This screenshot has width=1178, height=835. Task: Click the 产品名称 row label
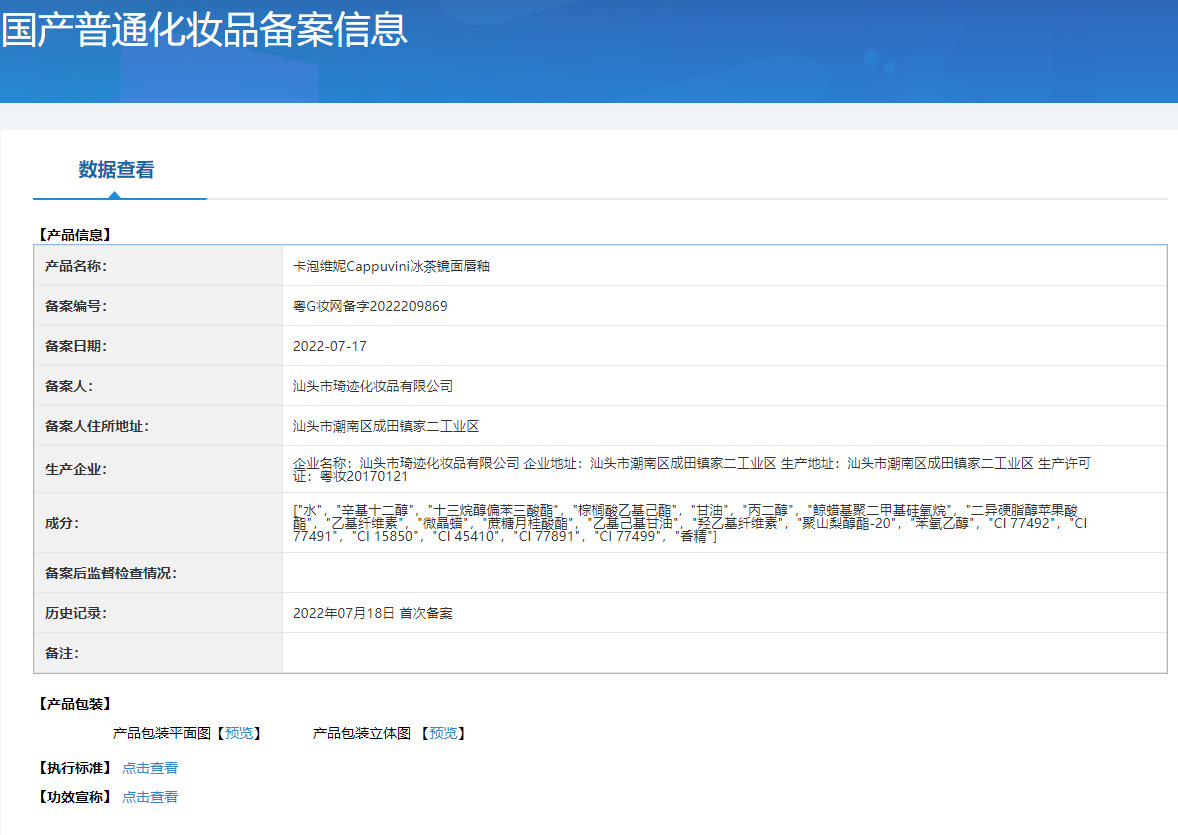pos(76,266)
